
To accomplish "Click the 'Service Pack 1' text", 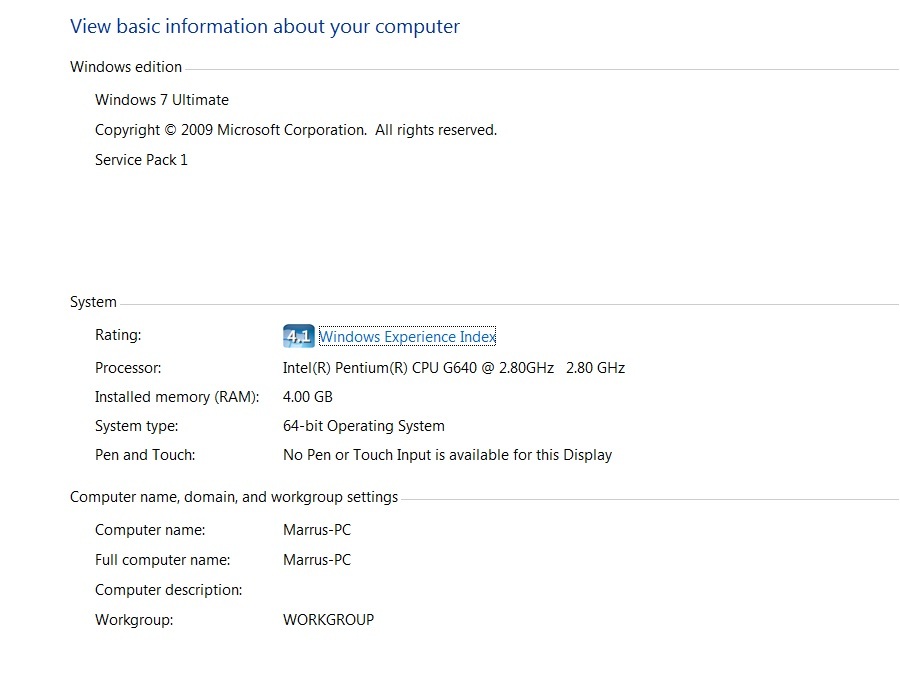I will point(141,160).
